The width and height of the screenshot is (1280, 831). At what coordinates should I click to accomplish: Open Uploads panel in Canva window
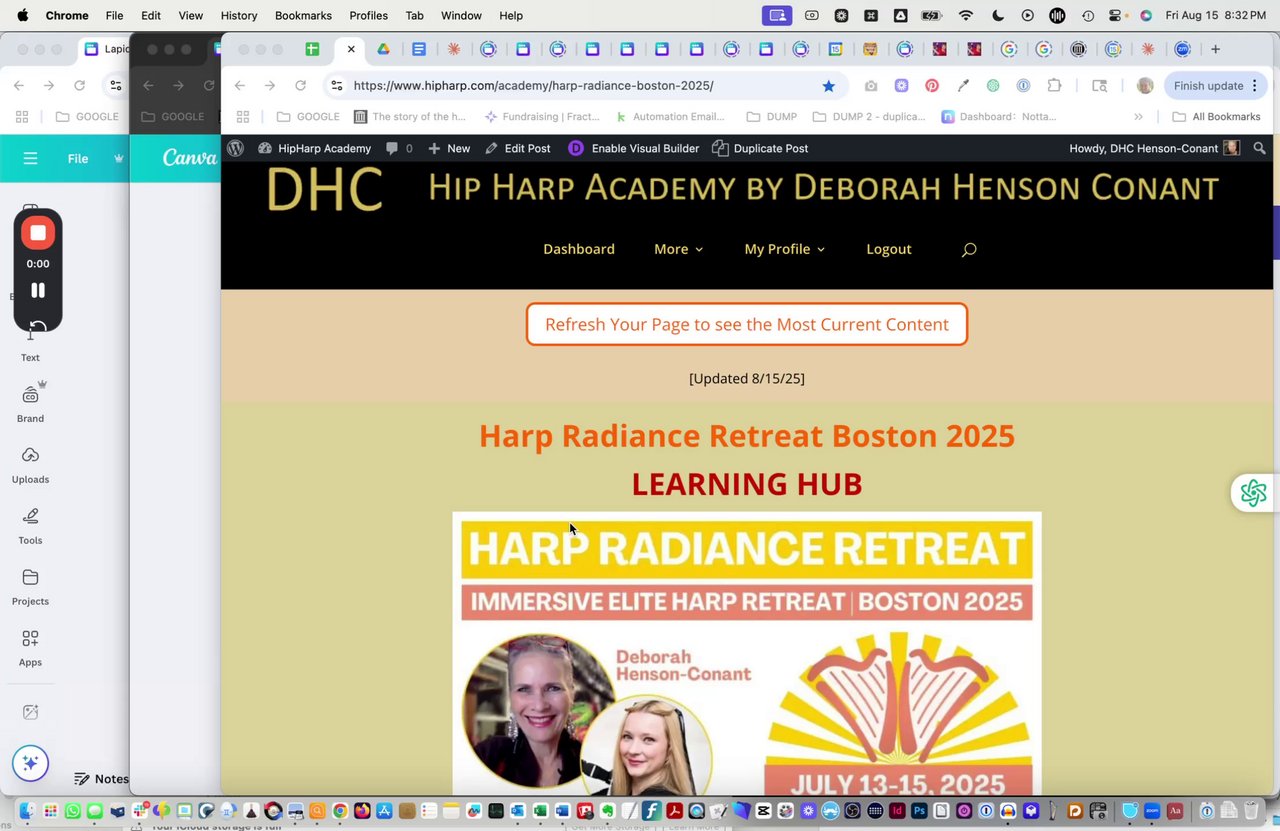click(x=30, y=465)
